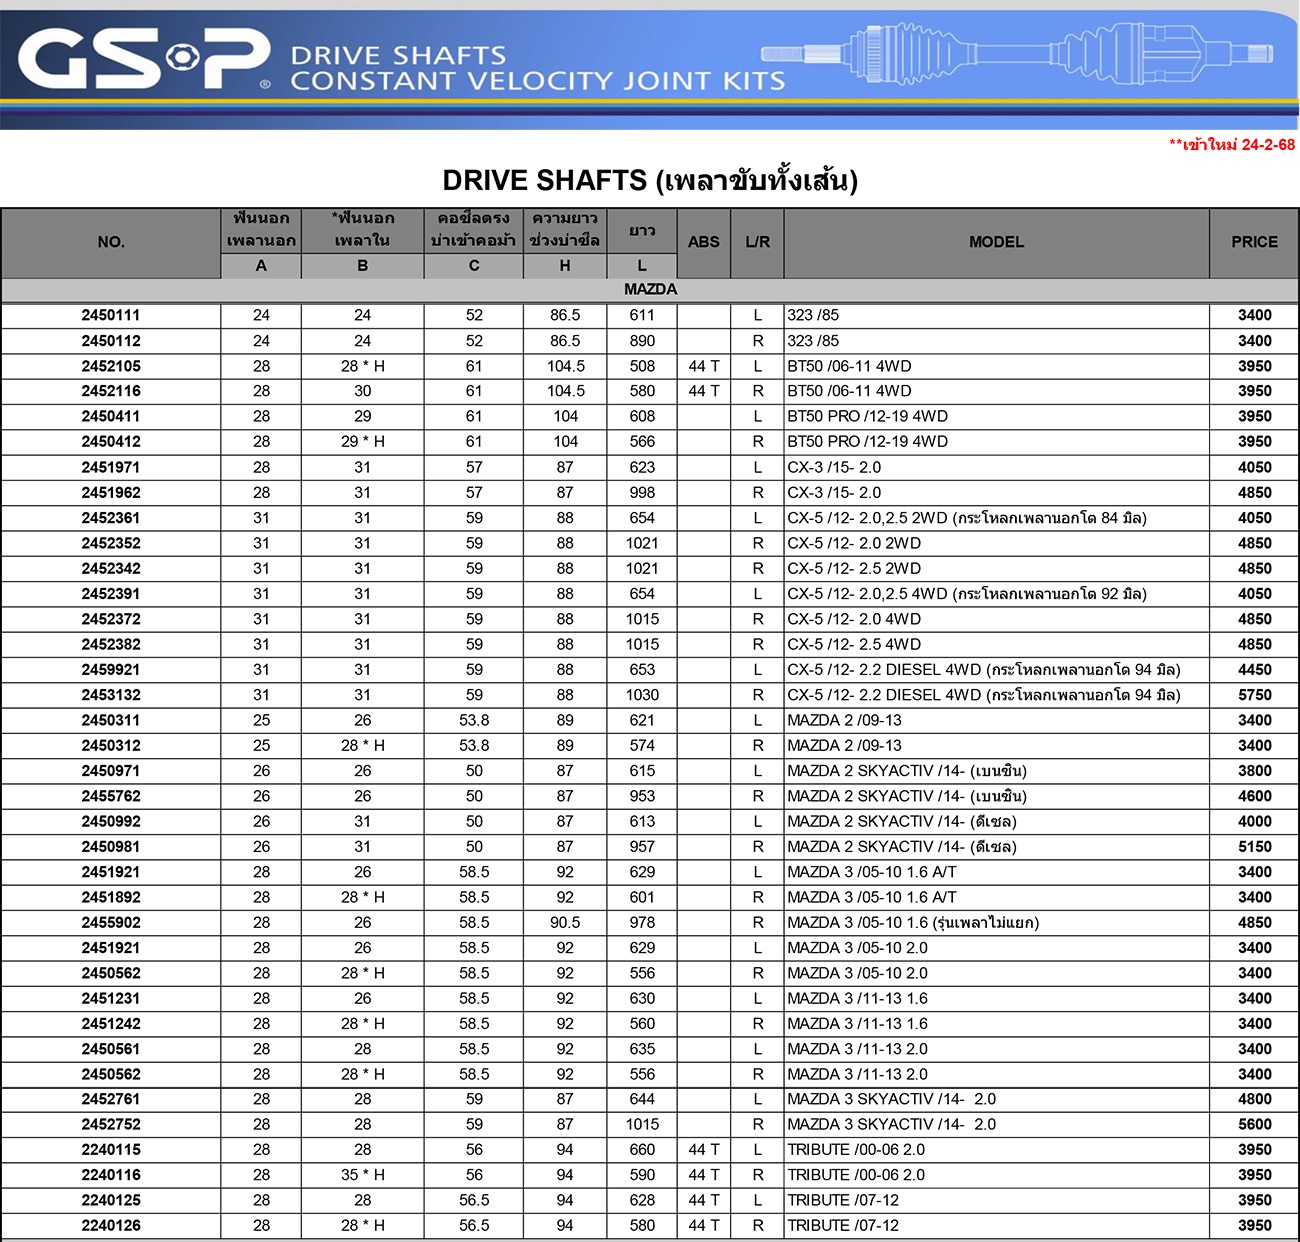Select part number 2459921
1300x1242 pixels.
click(111, 670)
